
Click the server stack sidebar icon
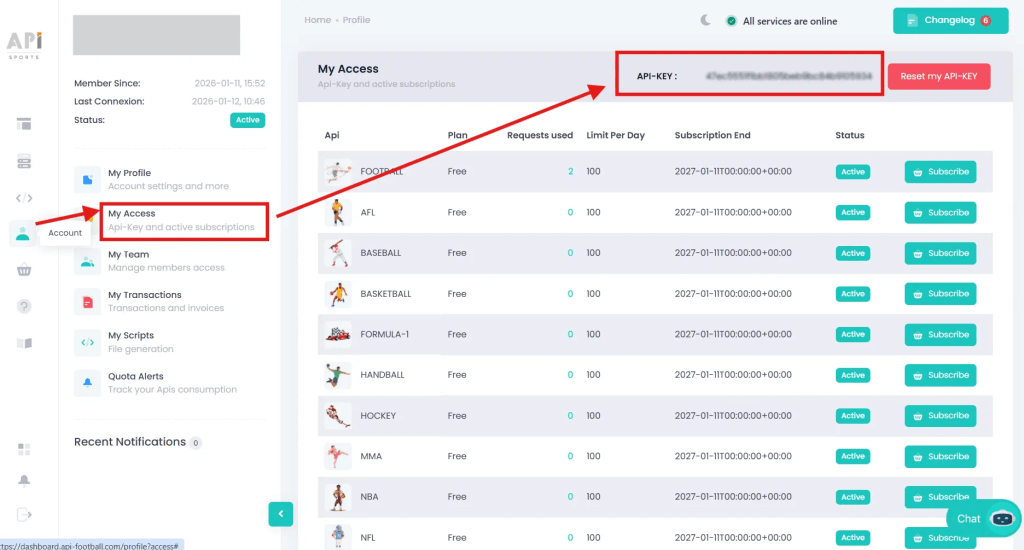pos(25,161)
